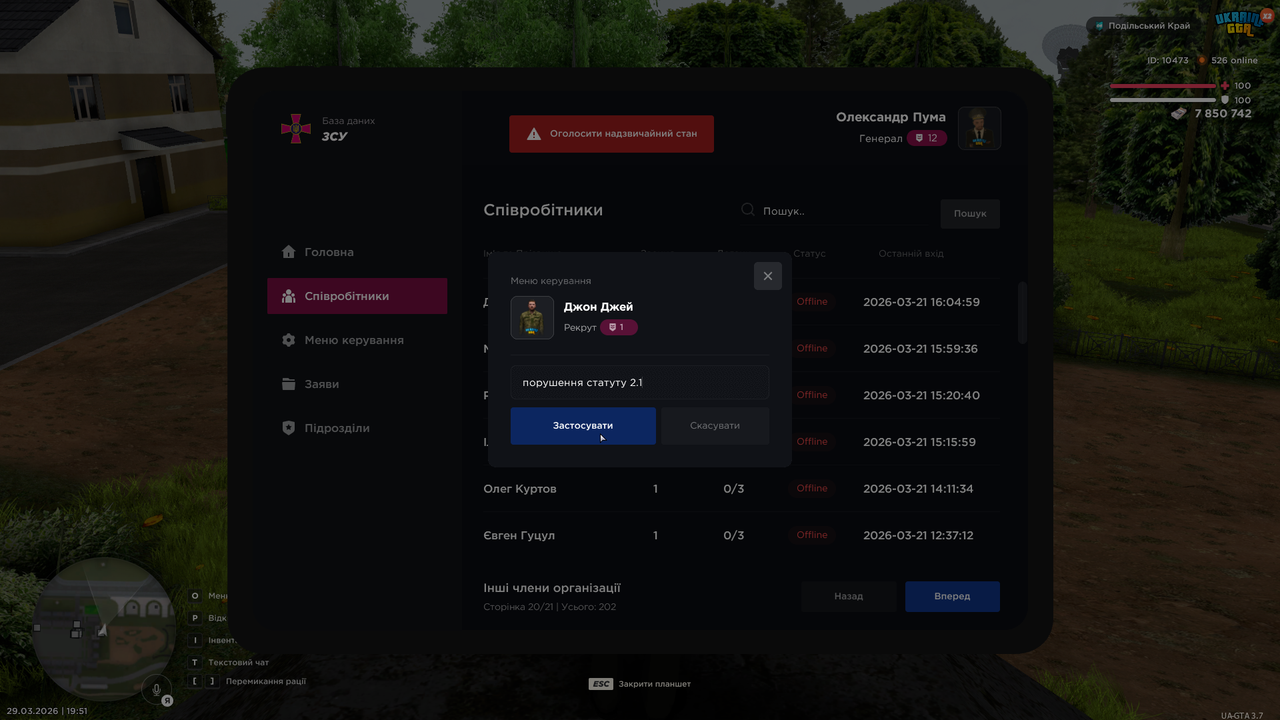Click the rank badge next to Рекрут
This screenshot has width=1280, height=720.
618,327
